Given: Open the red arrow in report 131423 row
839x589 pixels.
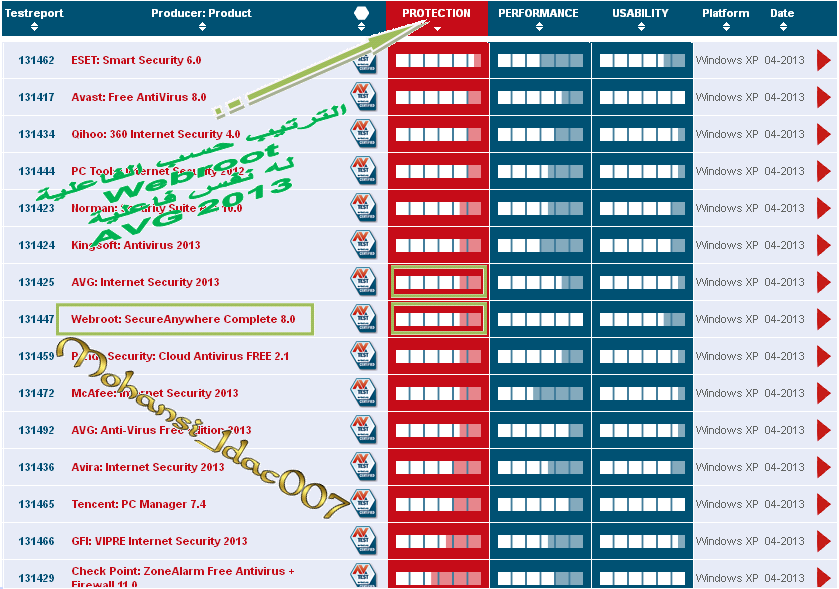Looking at the screenshot, I should [823, 208].
